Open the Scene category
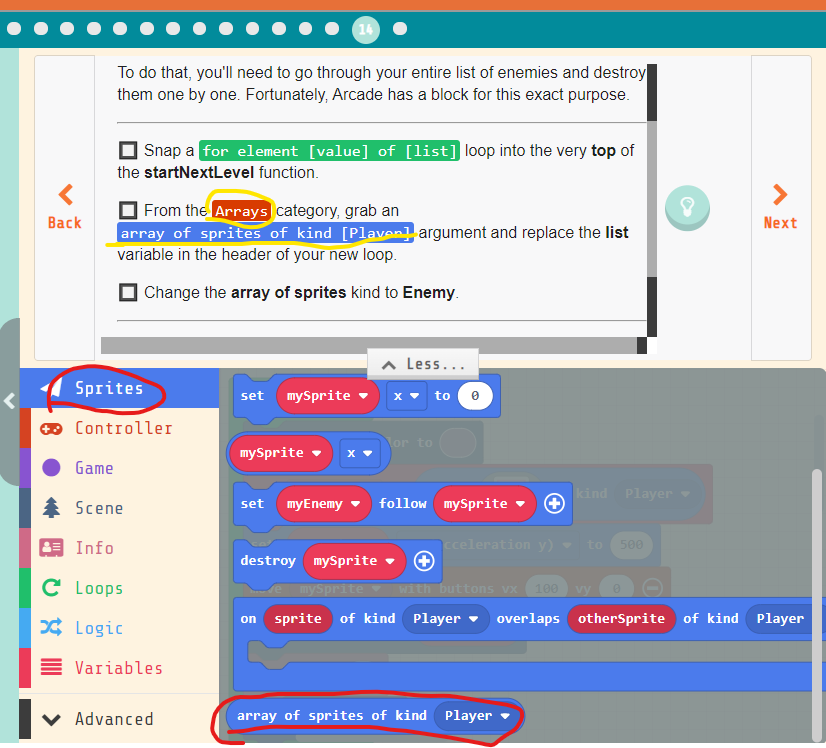 click(119, 508)
